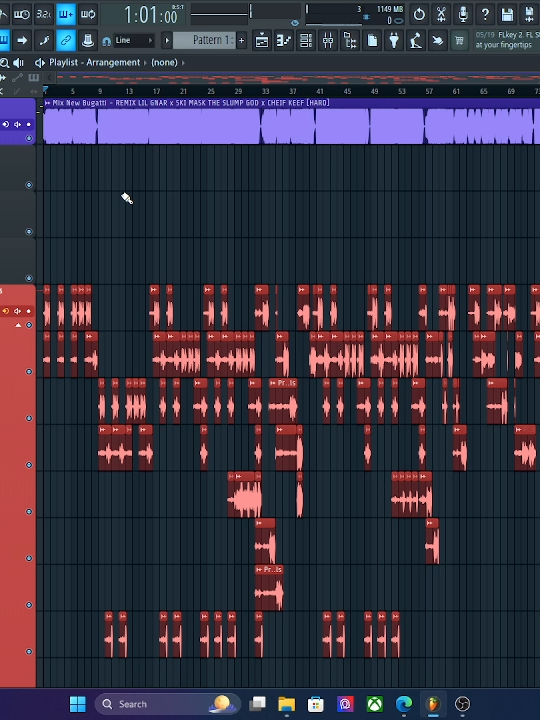The image size is (540, 720).
Task: Click the (none) pattern breadcrumb
Action: coord(164,62)
